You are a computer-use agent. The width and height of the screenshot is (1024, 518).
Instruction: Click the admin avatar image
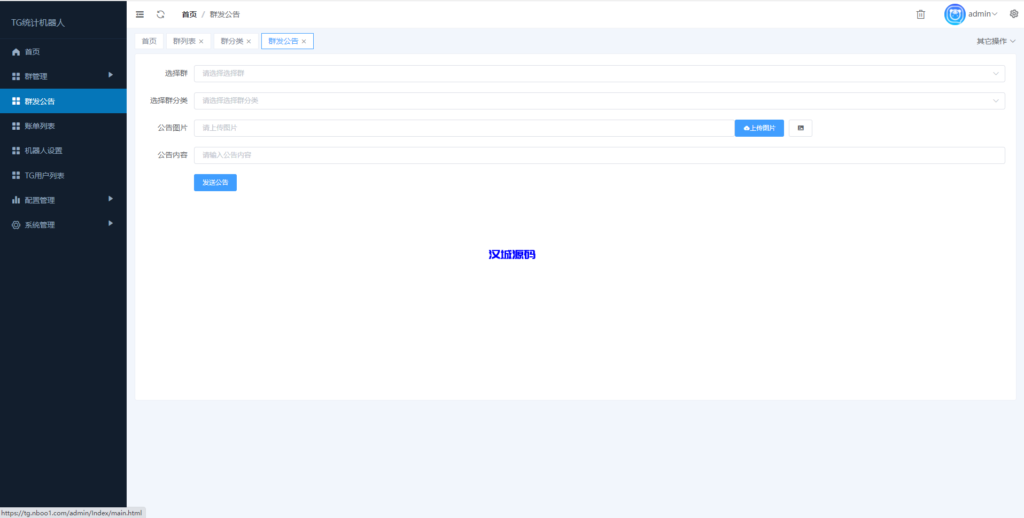pos(955,14)
